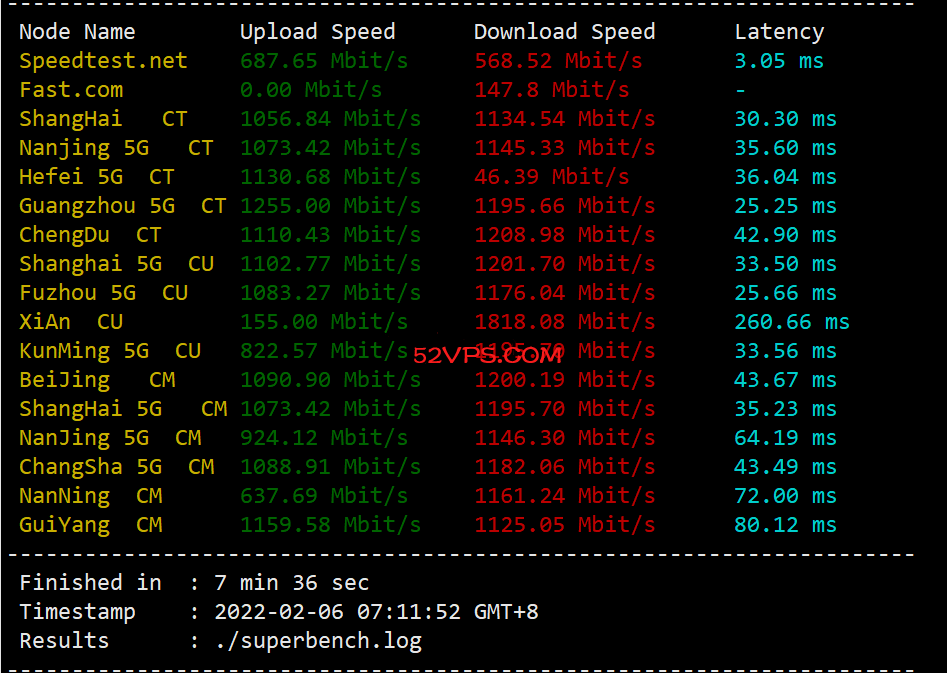
Task: Click download value 1134.54 Mbit/s
Action: [x=565, y=119]
